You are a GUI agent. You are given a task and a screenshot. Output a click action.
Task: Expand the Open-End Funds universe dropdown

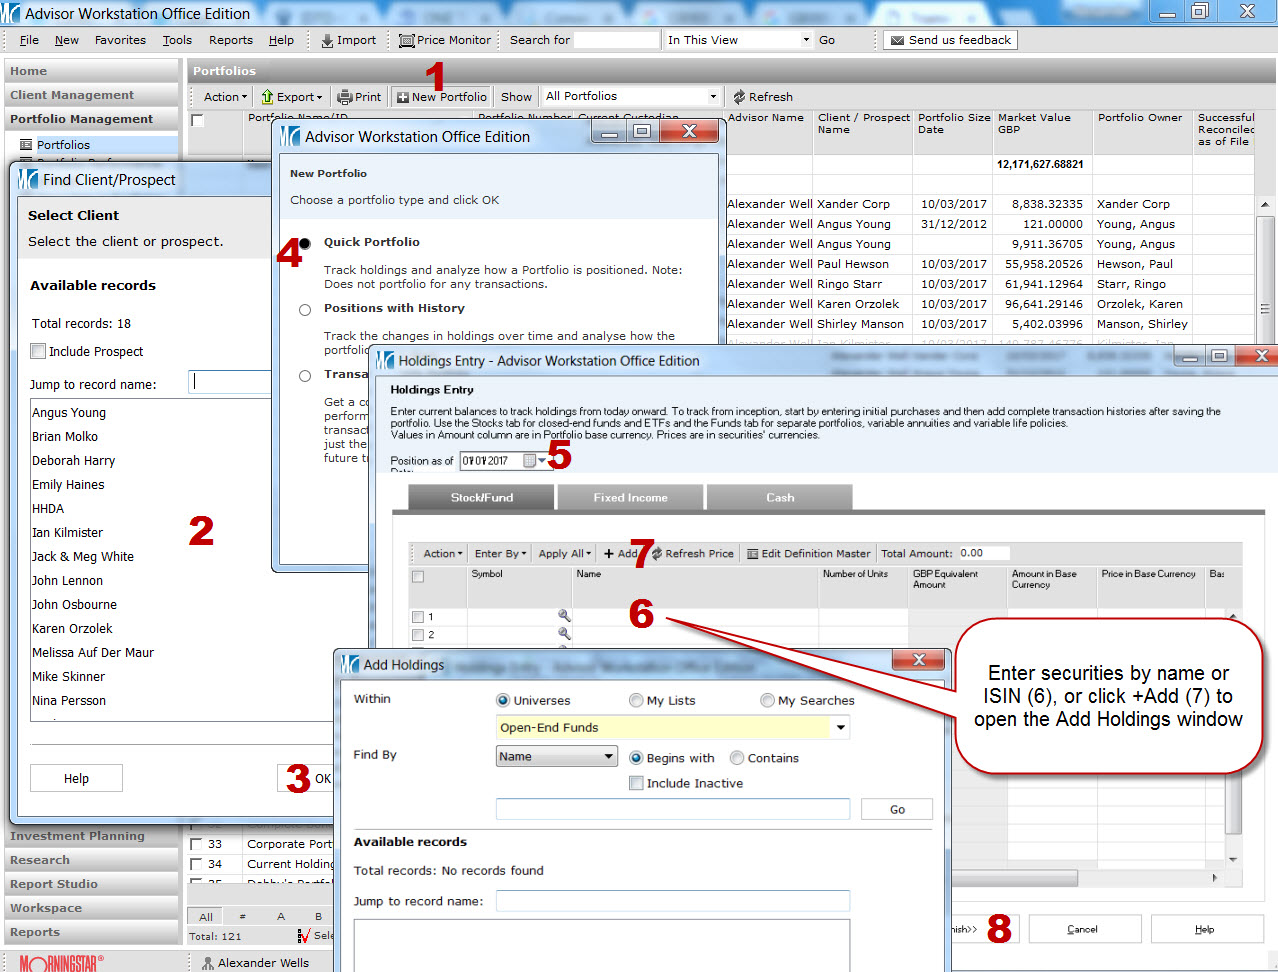pyautogui.click(x=840, y=728)
